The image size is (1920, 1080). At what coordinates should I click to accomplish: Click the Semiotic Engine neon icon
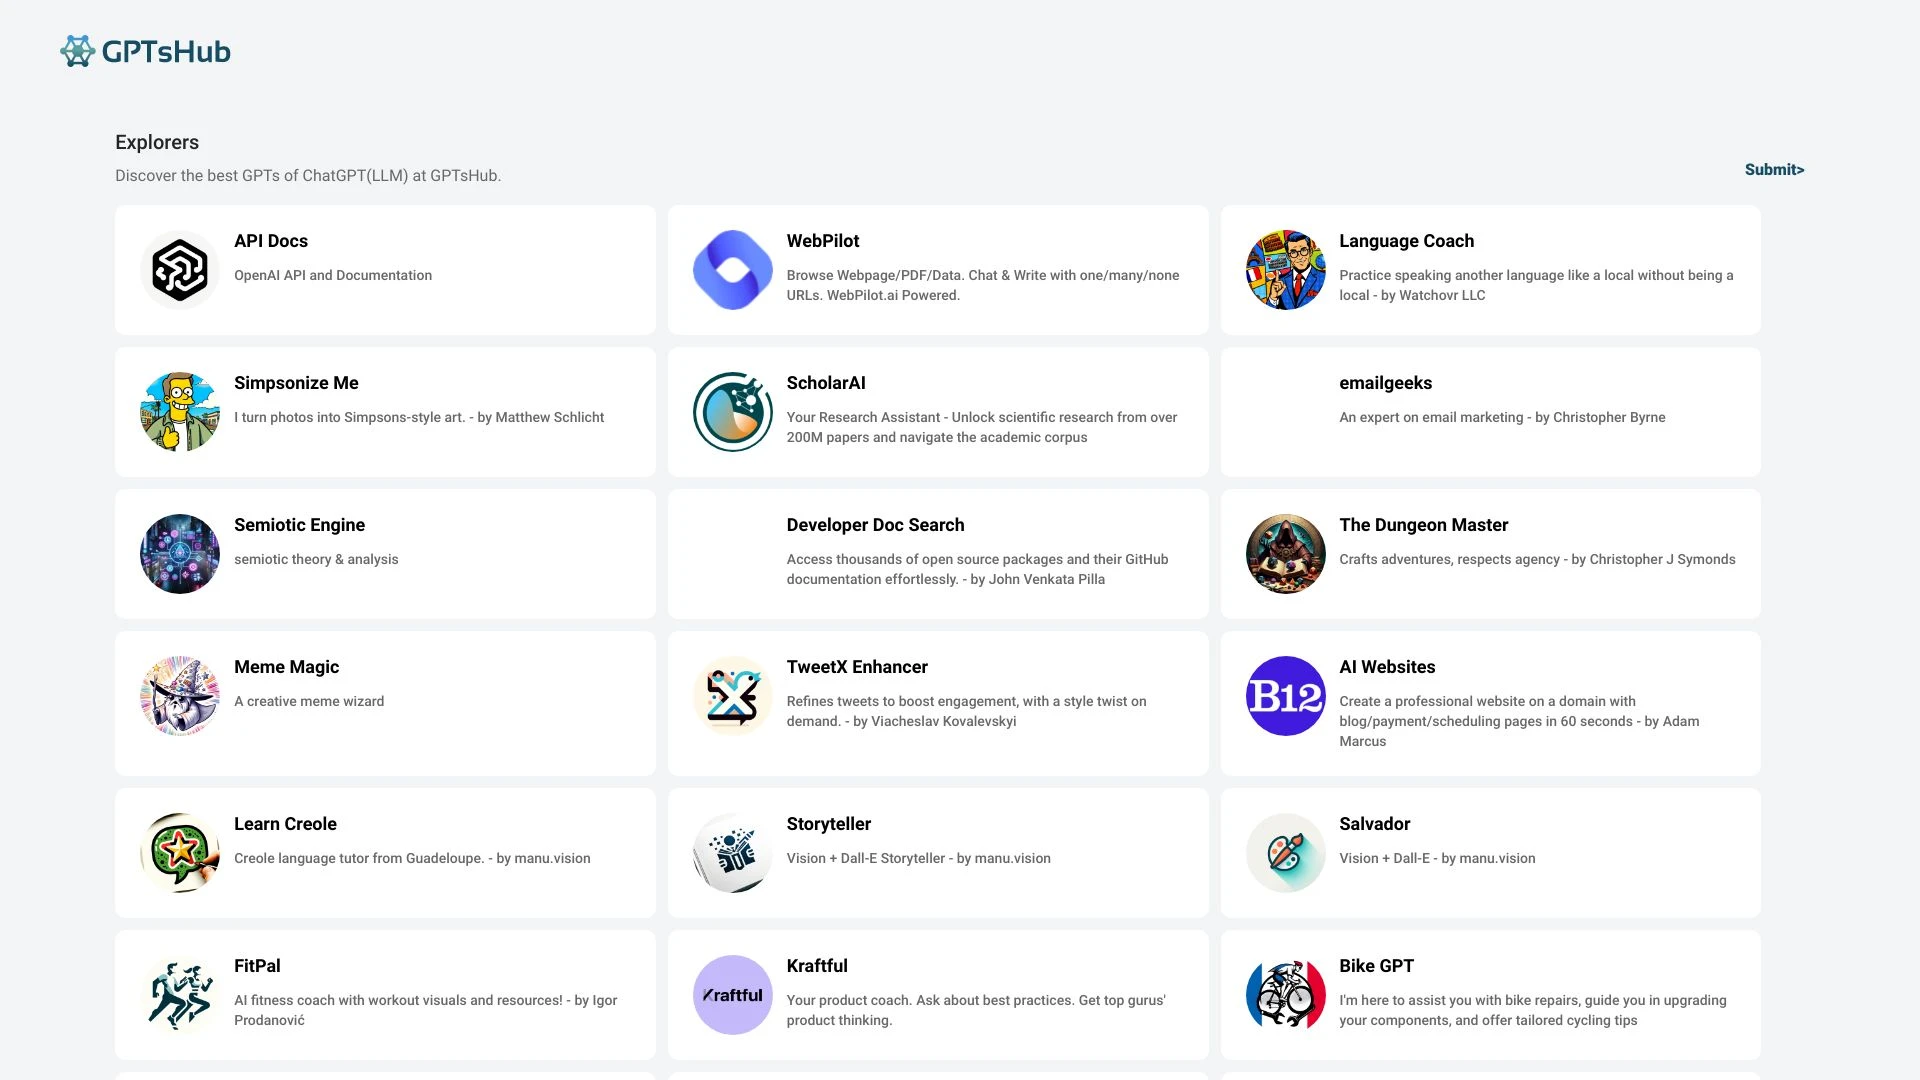(180, 554)
